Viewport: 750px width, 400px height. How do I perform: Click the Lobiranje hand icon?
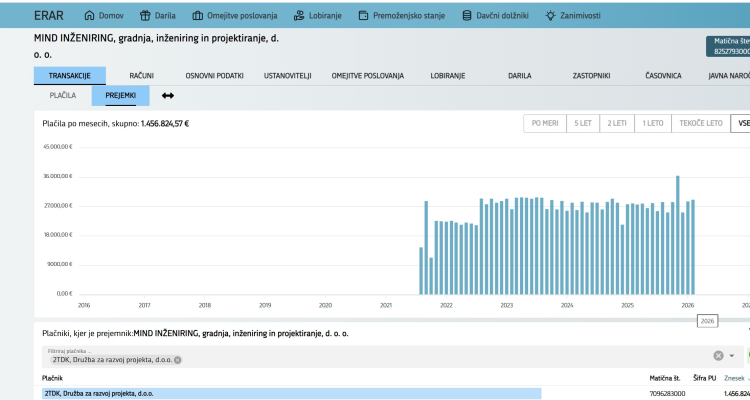[299, 15]
